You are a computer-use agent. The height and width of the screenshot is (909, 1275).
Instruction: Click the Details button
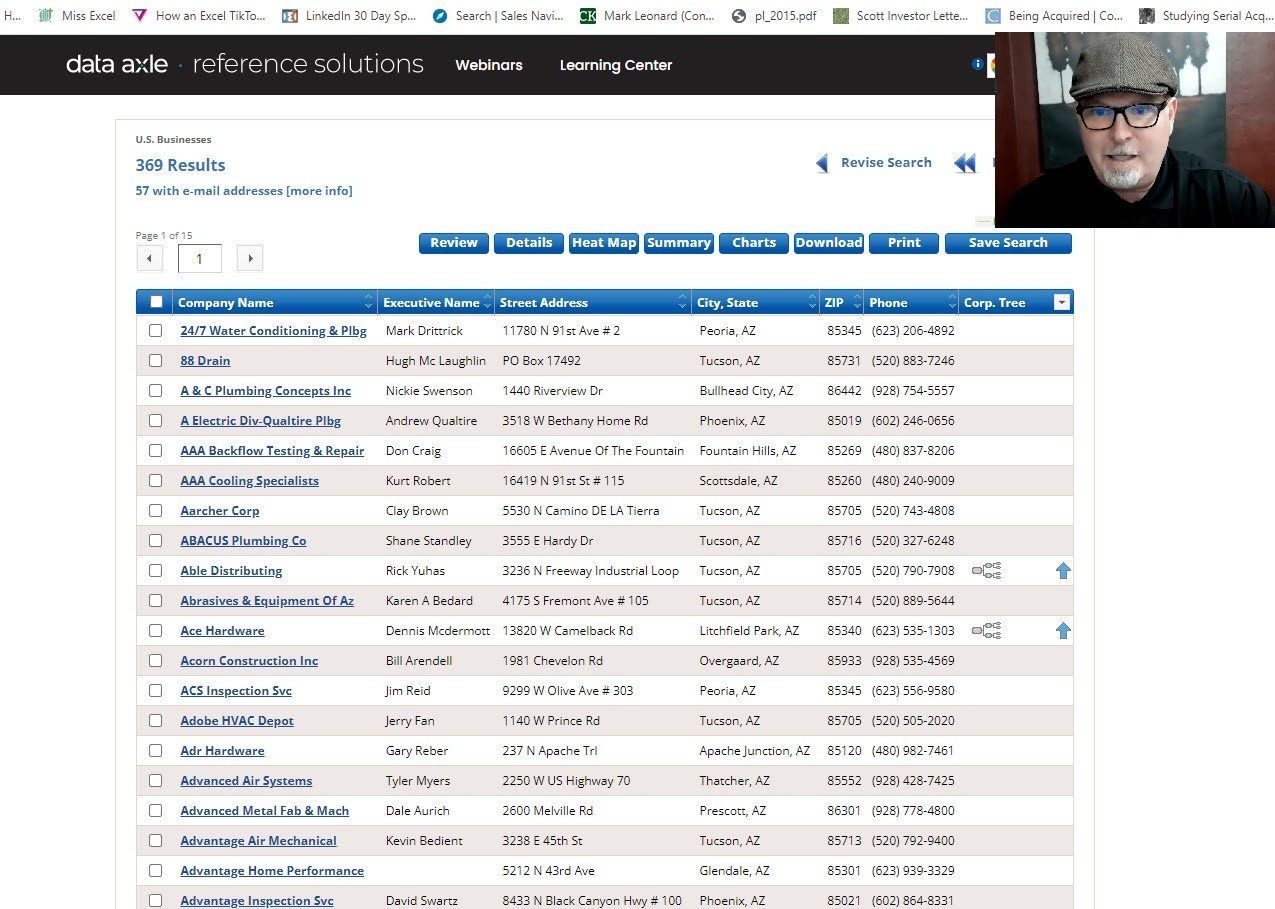point(529,243)
